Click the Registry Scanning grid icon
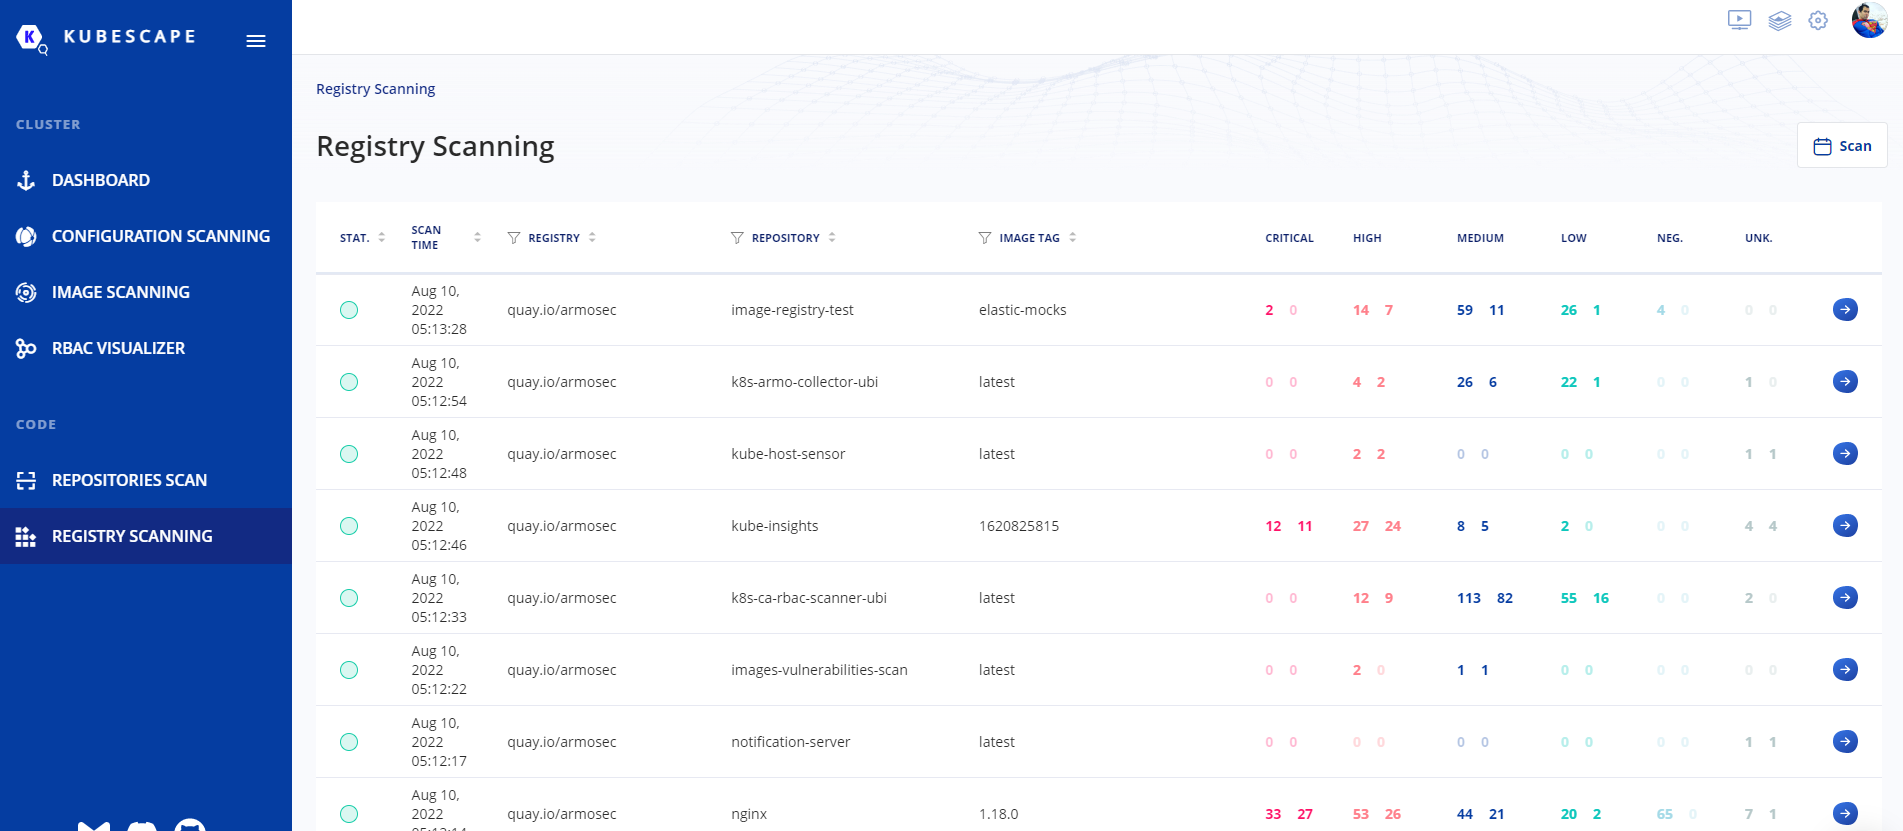 [x=26, y=536]
